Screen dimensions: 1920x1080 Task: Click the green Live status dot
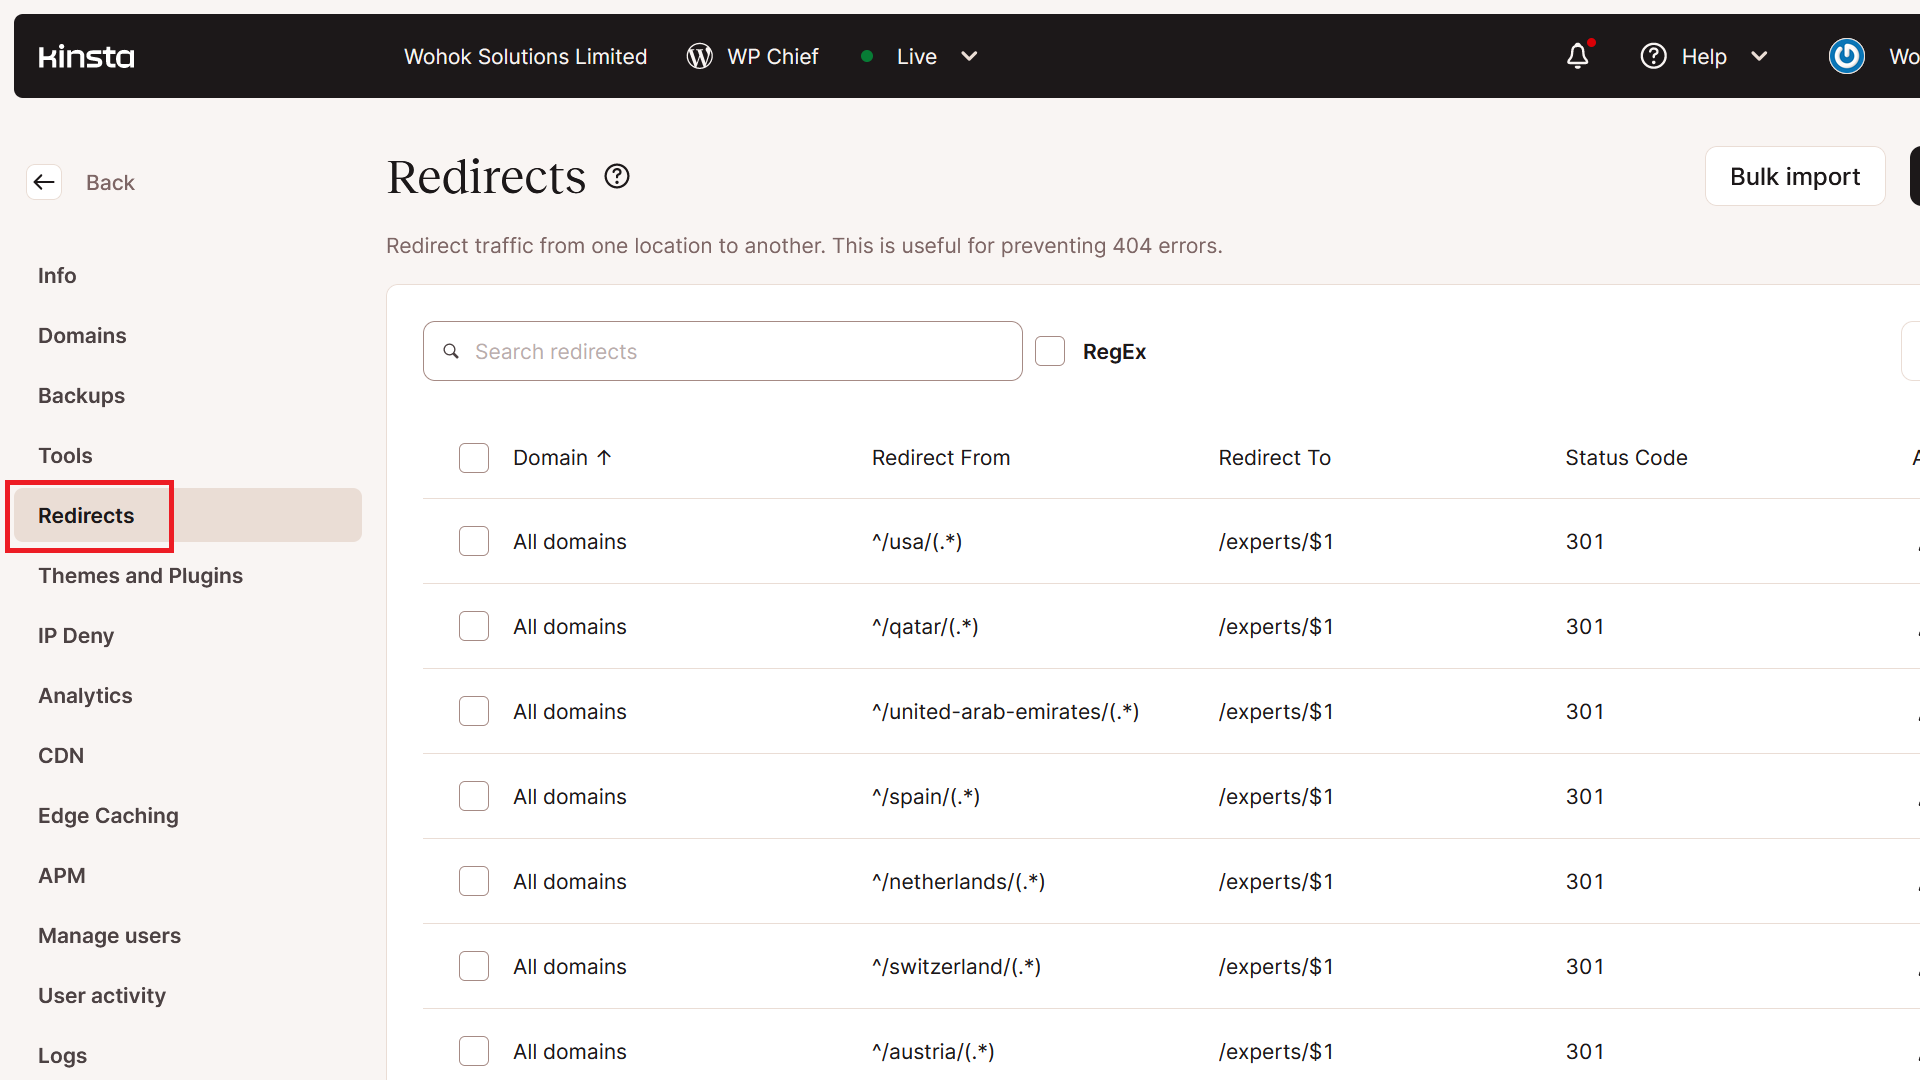[x=867, y=57]
